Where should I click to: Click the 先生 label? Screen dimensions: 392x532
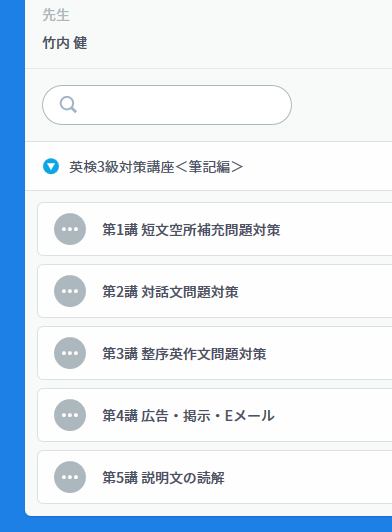tap(56, 15)
